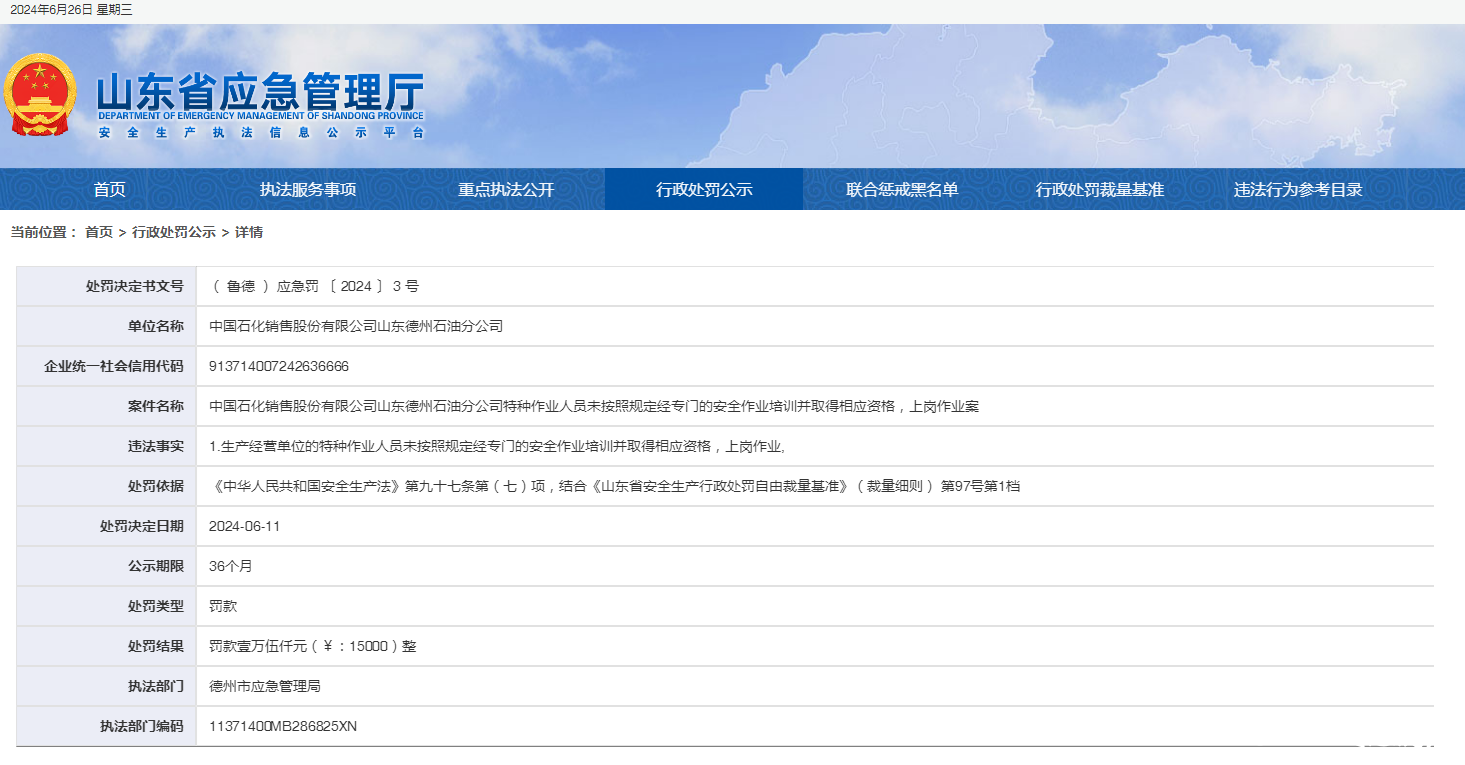
Task: Click the 单位名称 row label
Action: pyautogui.click(x=156, y=326)
